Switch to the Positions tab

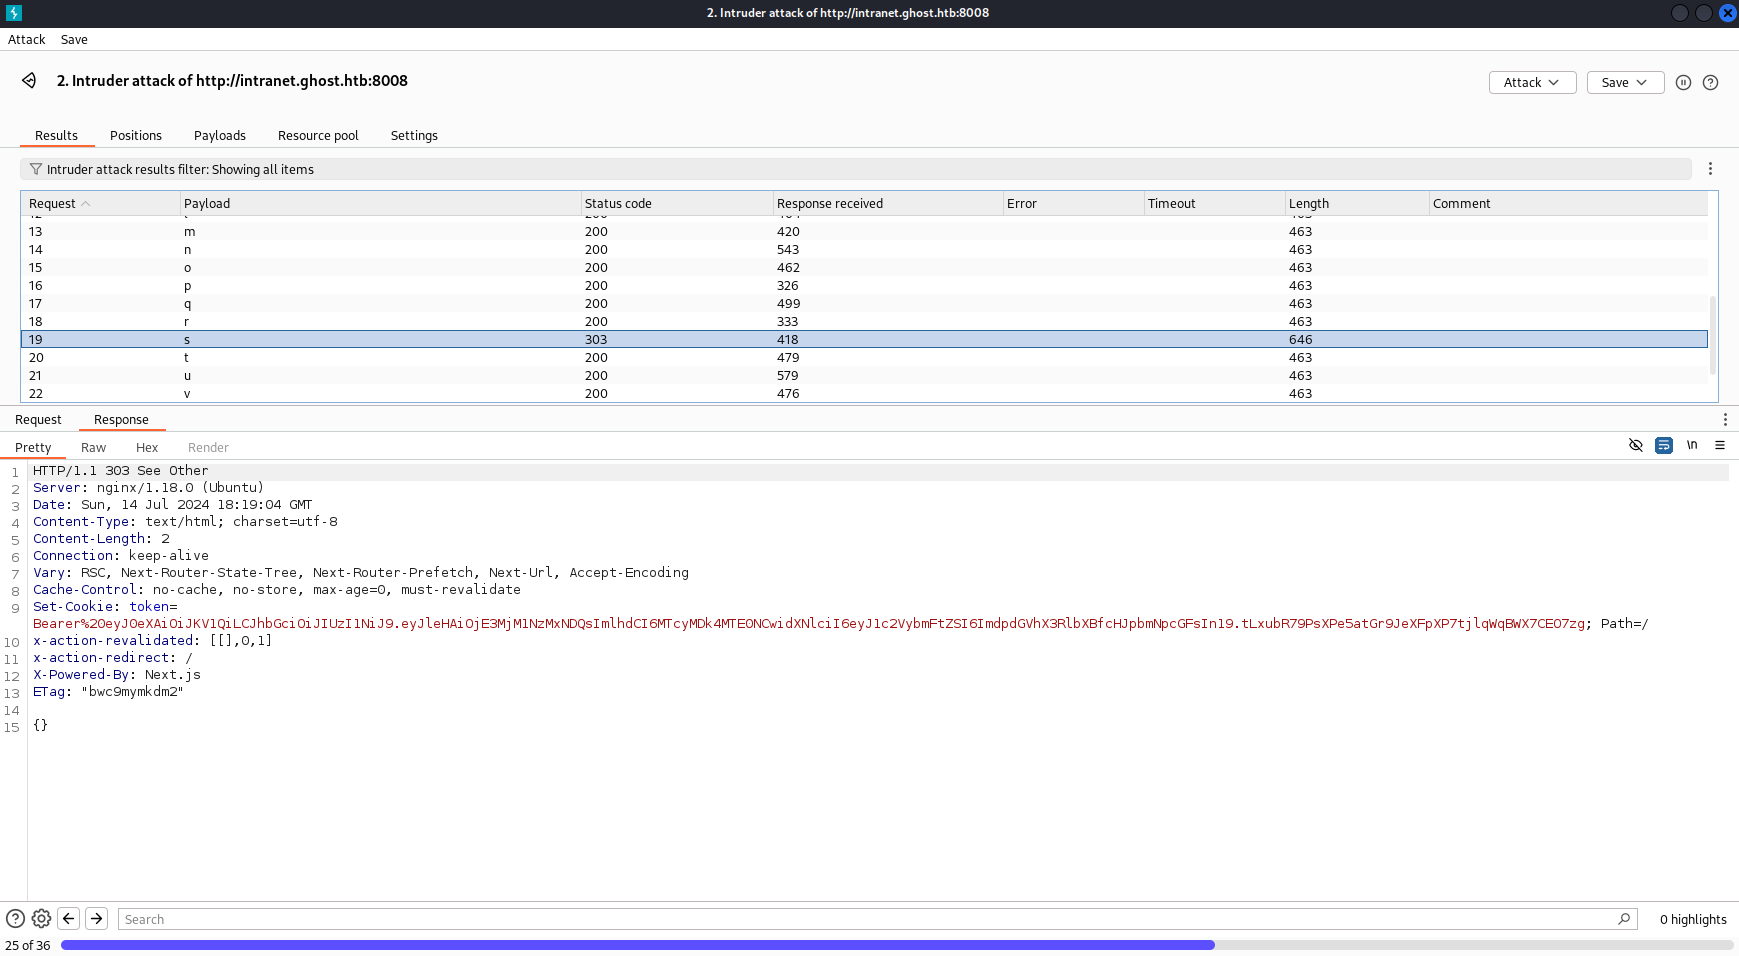coord(136,136)
